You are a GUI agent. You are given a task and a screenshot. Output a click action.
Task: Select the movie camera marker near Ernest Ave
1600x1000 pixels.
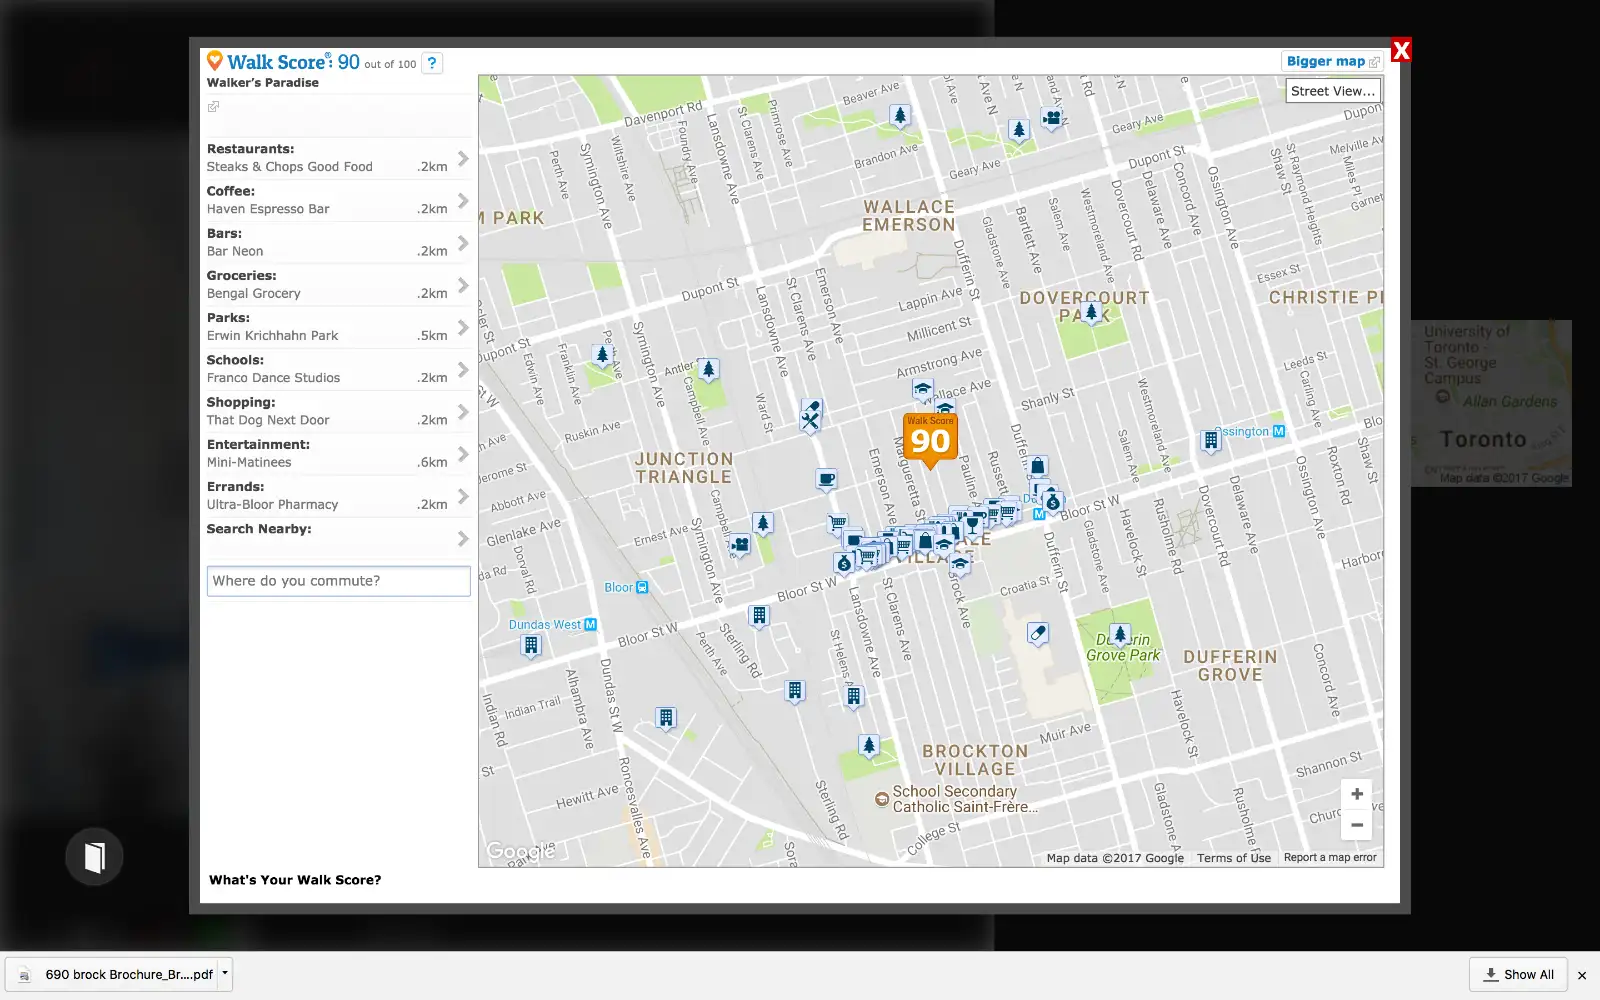tap(740, 545)
